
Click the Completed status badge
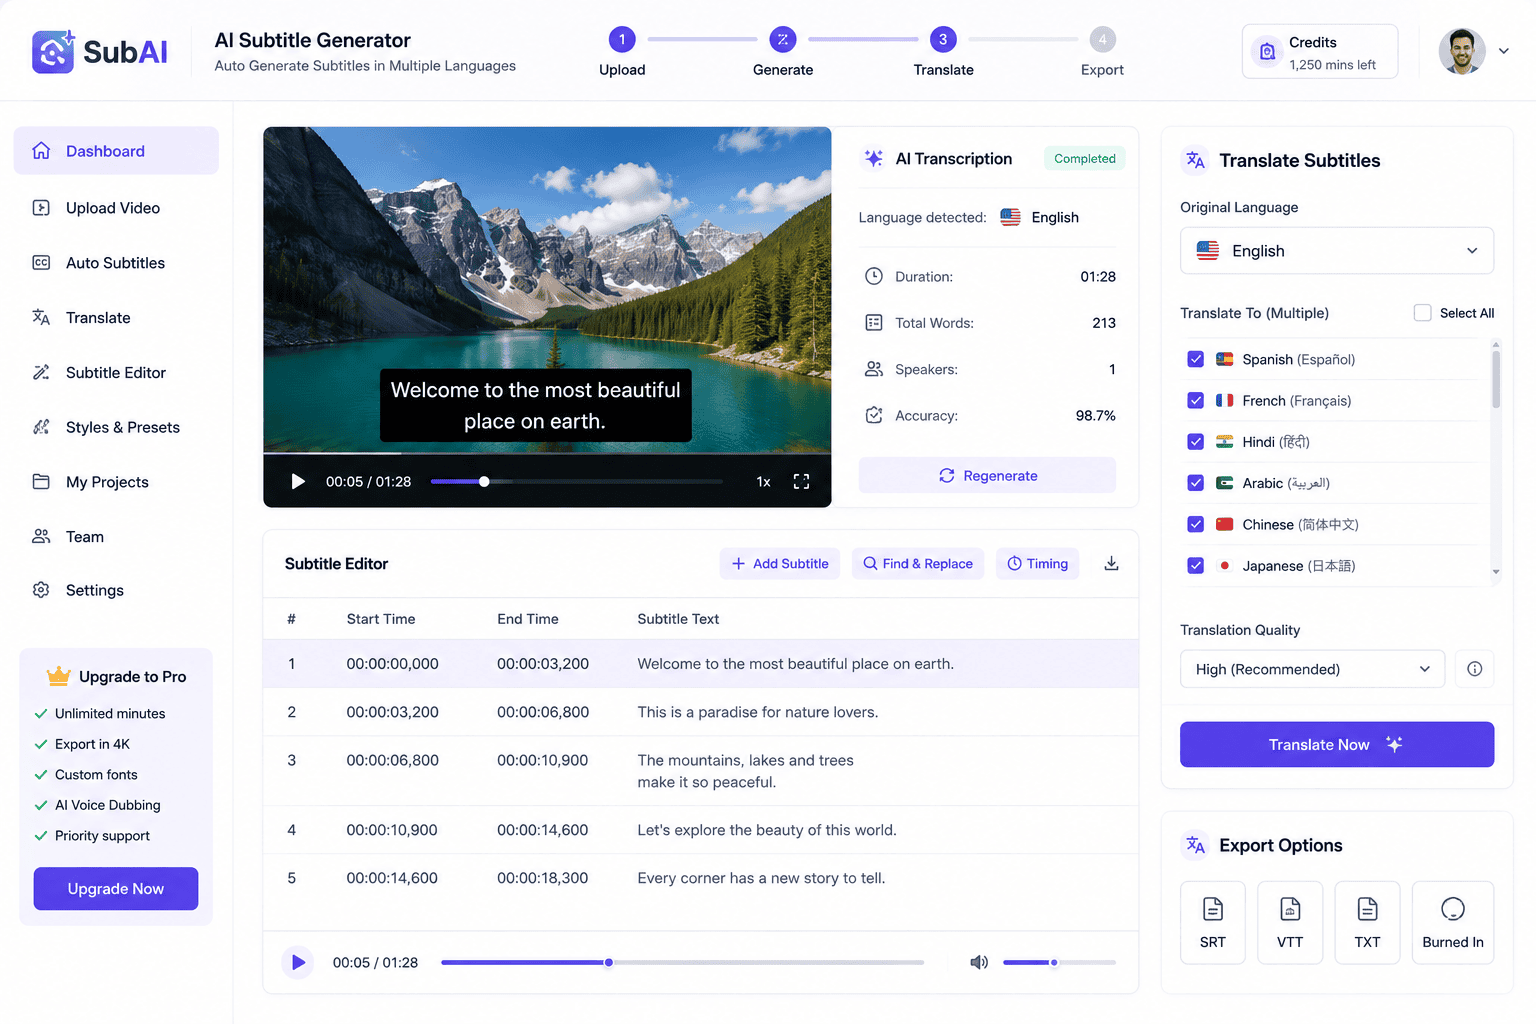[1085, 158]
